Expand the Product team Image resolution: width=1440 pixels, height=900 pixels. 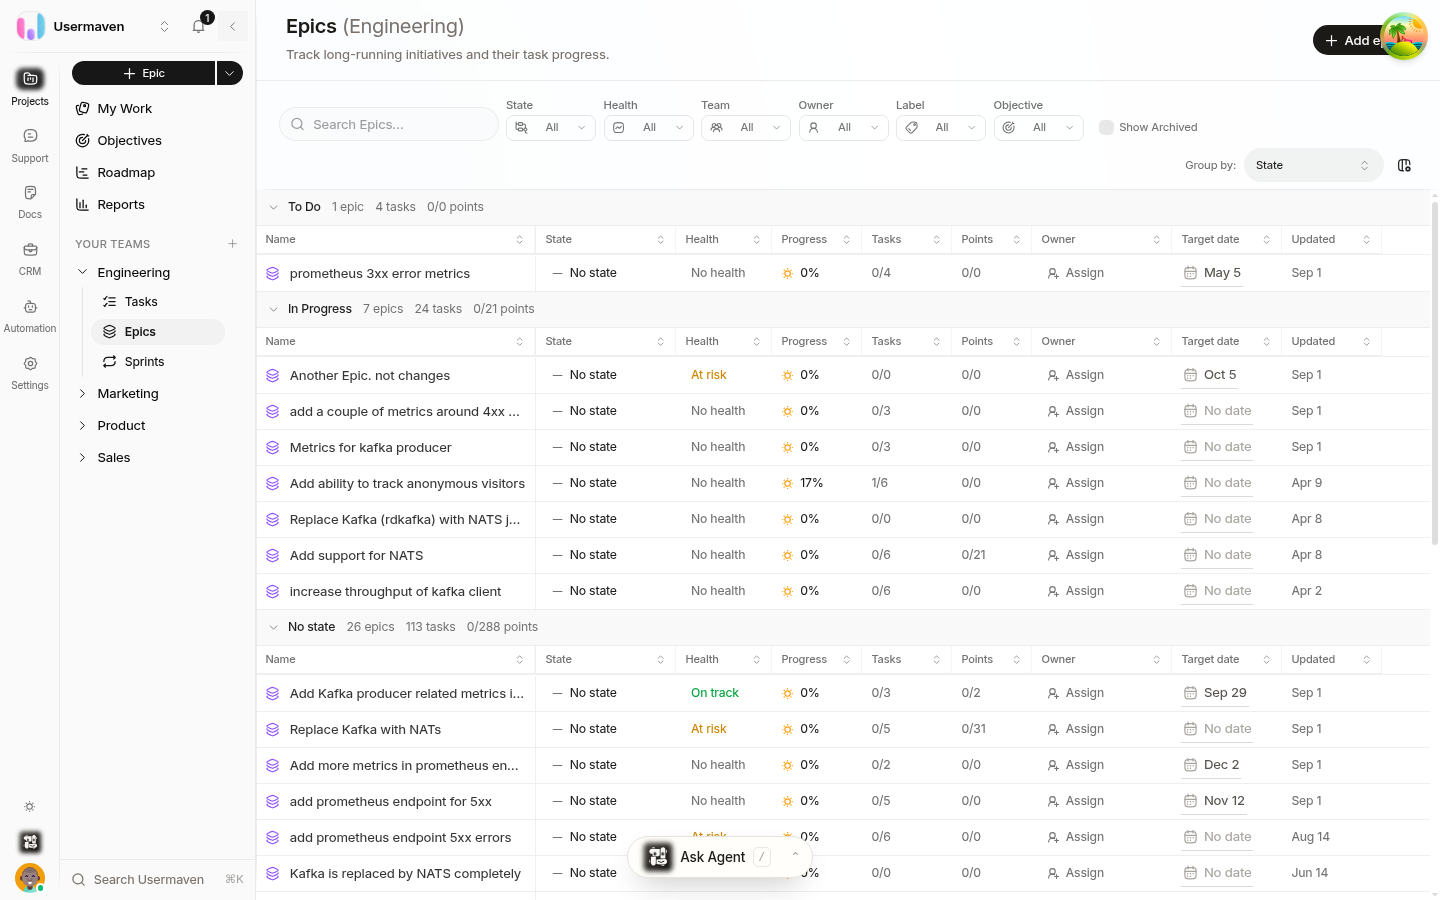tap(83, 426)
